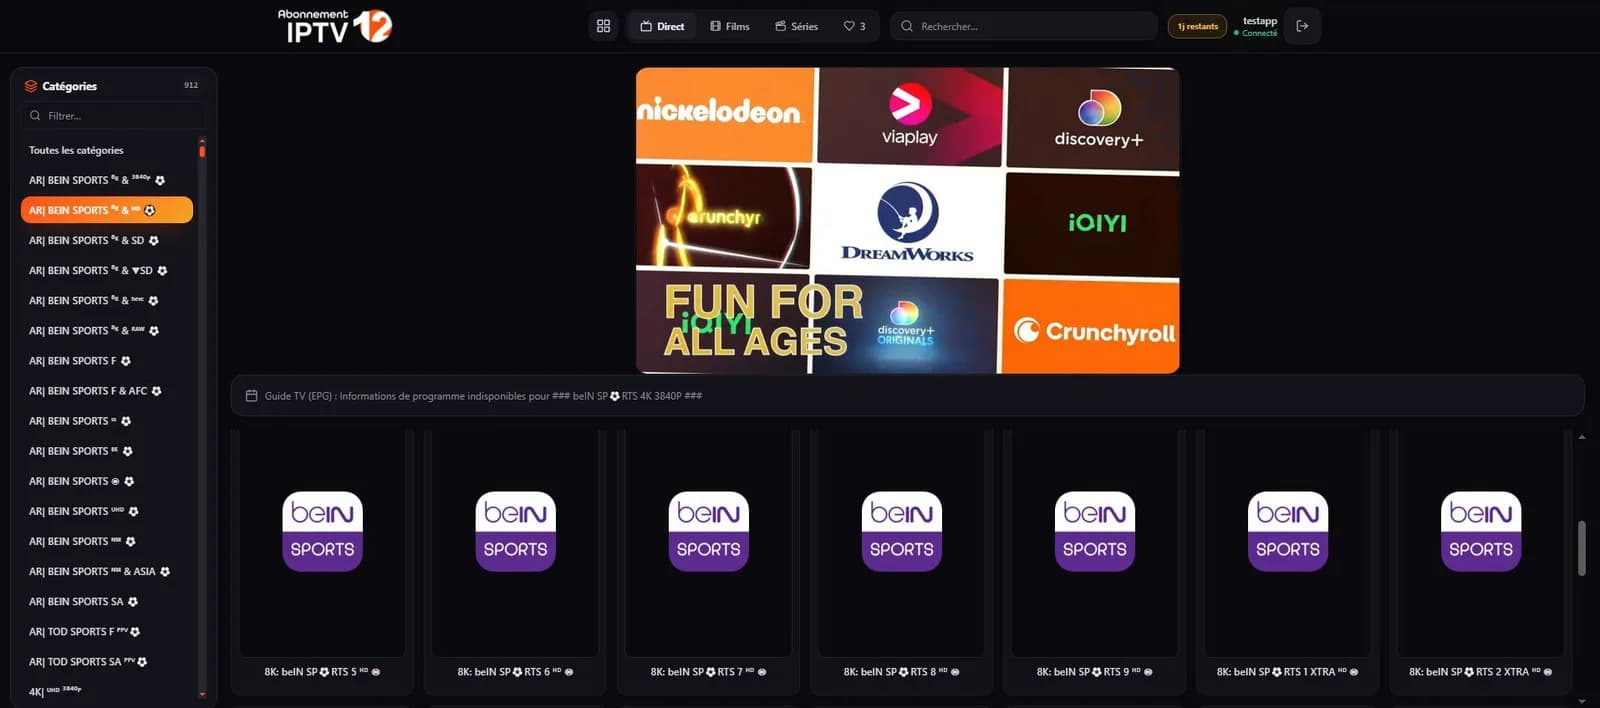Open the beIN SPORTS 5 HD channel logo
This screenshot has height=708, width=1600.
(x=322, y=531)
